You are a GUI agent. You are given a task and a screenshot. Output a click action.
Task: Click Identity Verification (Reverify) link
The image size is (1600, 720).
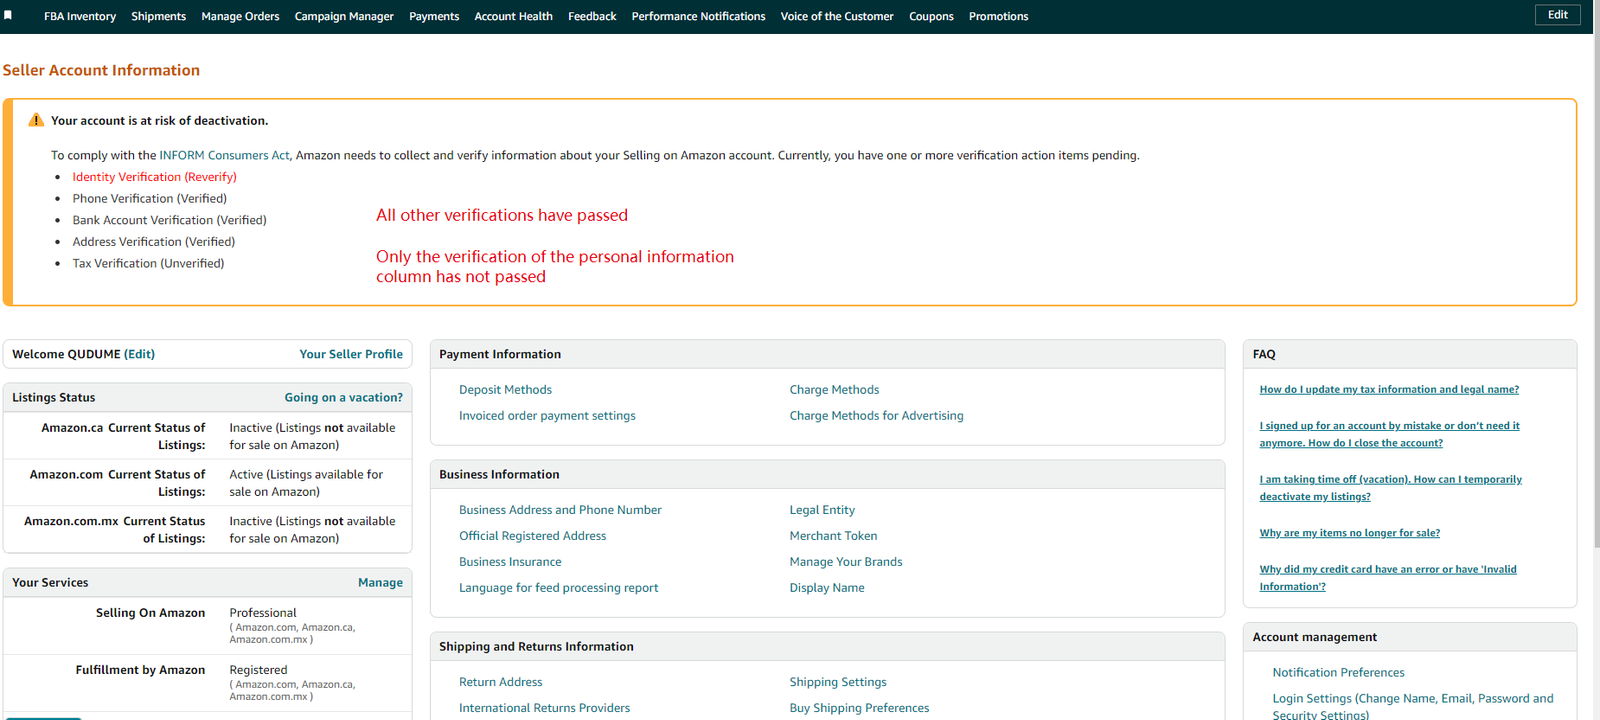(x=154, y=177)
